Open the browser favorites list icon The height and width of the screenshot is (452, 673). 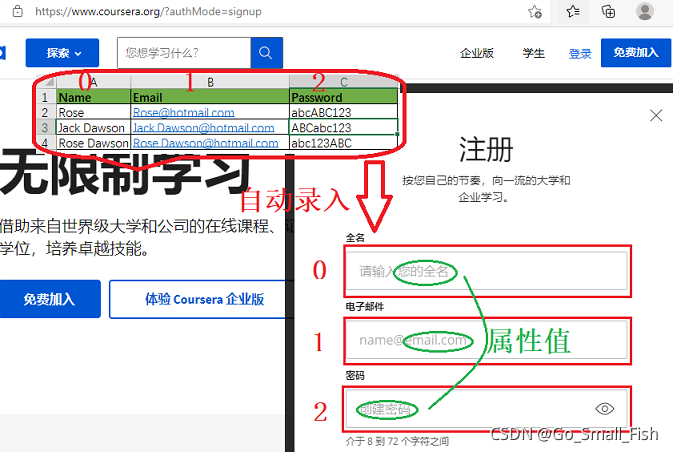click(573, 12)
